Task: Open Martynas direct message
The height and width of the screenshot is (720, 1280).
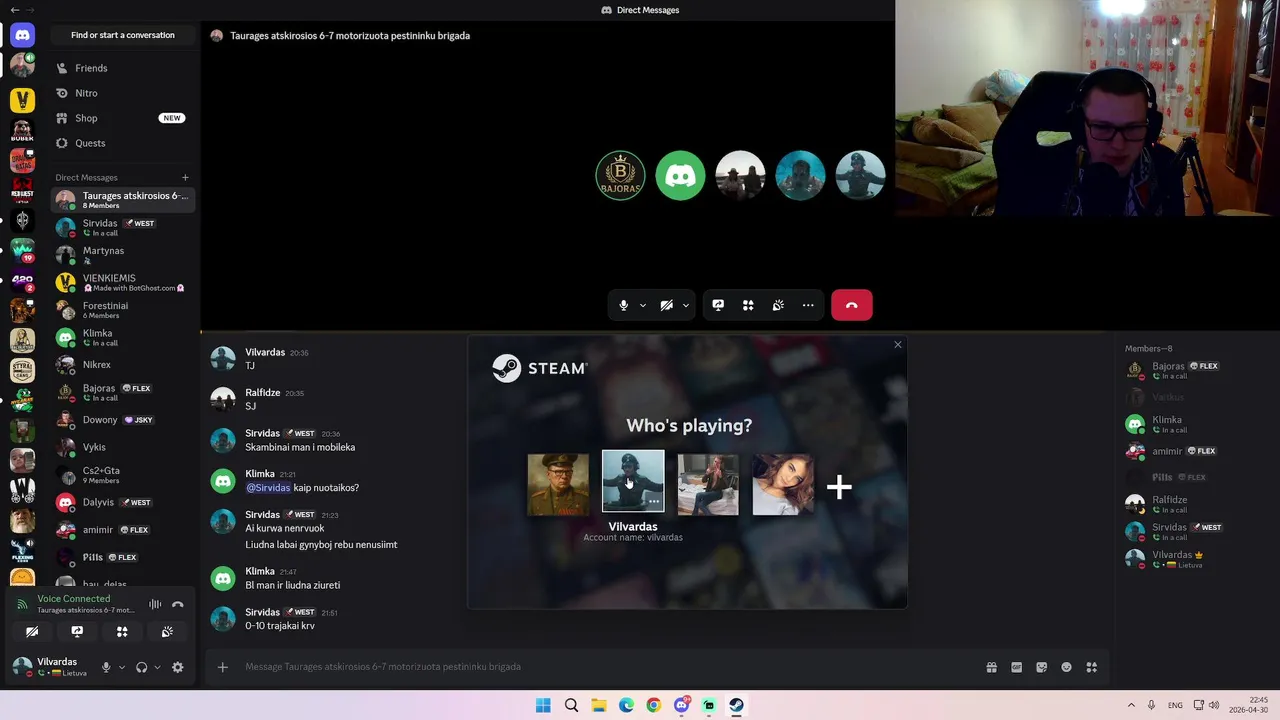Action: (122, 255)
